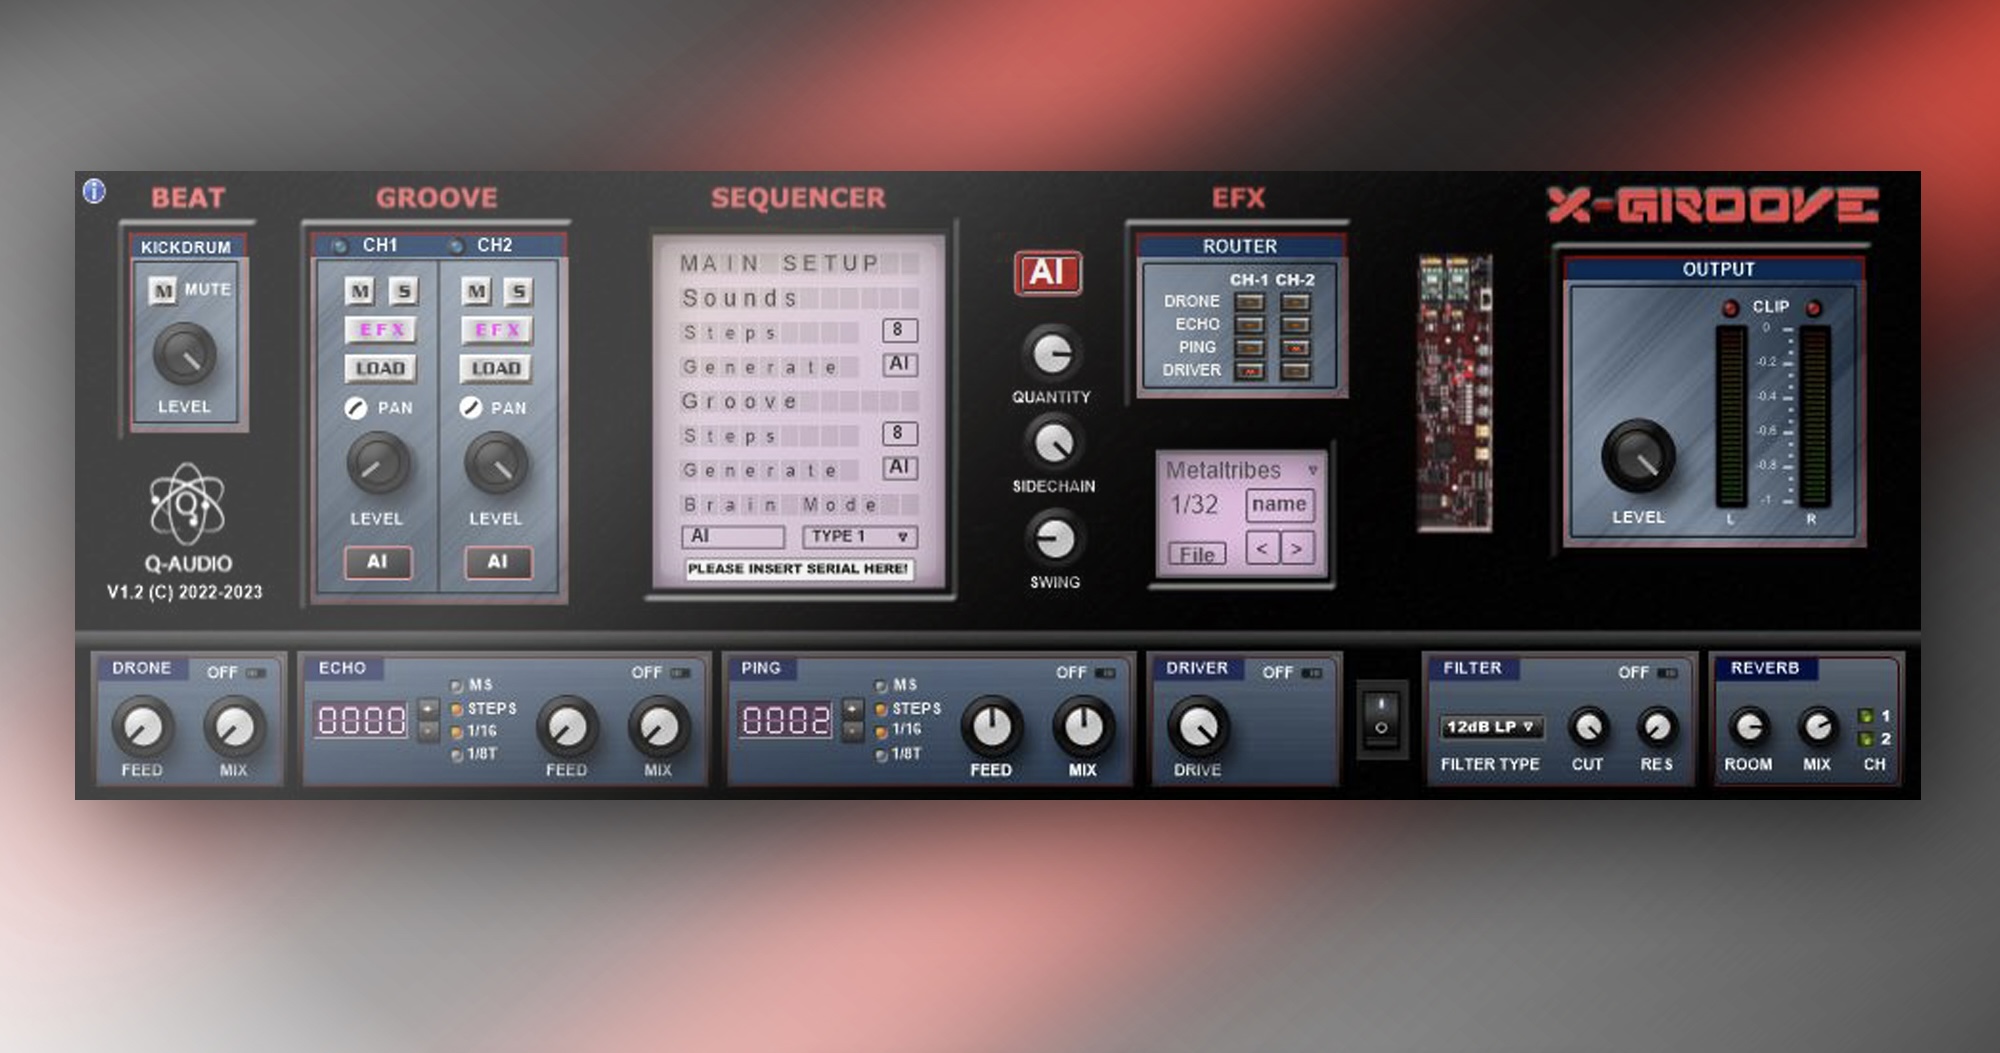
Task: Select the ECHO MS time mode
Action: [x=457, y=685]
